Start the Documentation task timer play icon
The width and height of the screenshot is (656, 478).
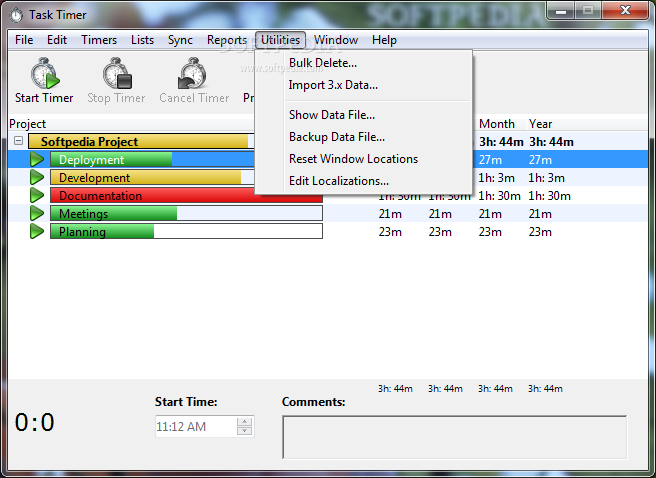(37, 195)
